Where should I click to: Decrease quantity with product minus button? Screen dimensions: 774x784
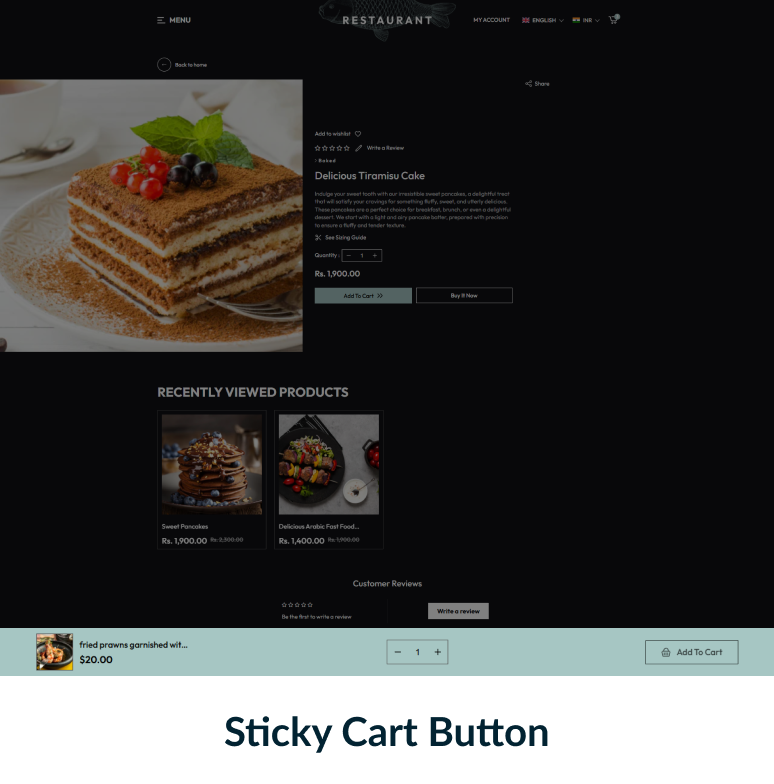[x=349, y=256]
